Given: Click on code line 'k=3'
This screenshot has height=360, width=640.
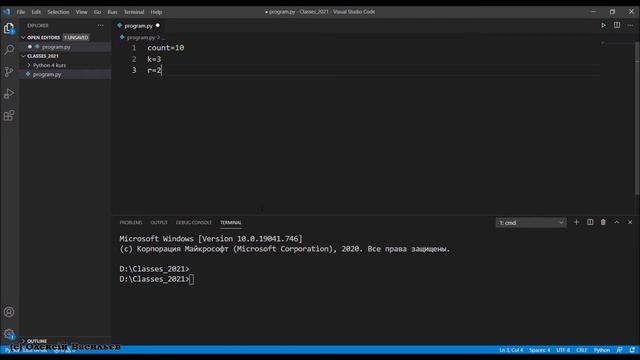Looking at the screenshot, I should point(154,59).
